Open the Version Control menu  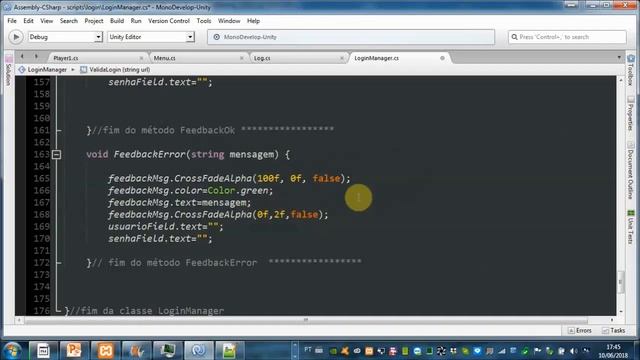169,21
